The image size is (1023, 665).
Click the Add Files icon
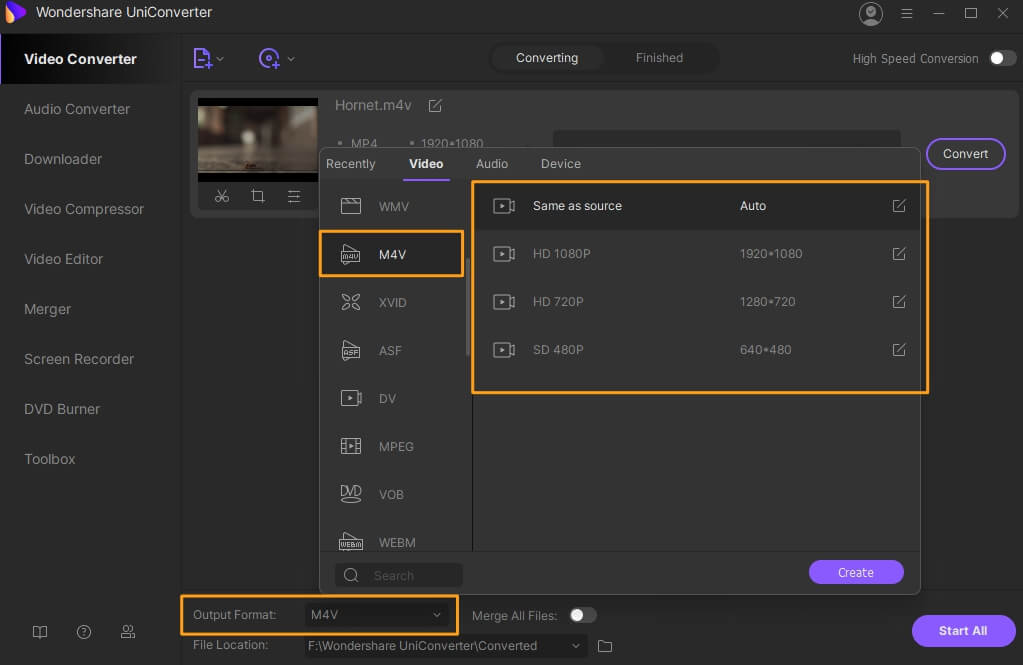point(202,58)
